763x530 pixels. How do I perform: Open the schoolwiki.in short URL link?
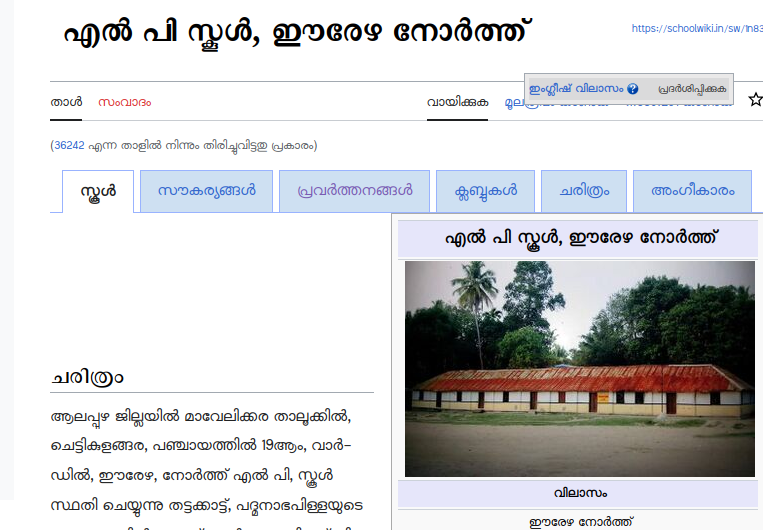point(696,29)
